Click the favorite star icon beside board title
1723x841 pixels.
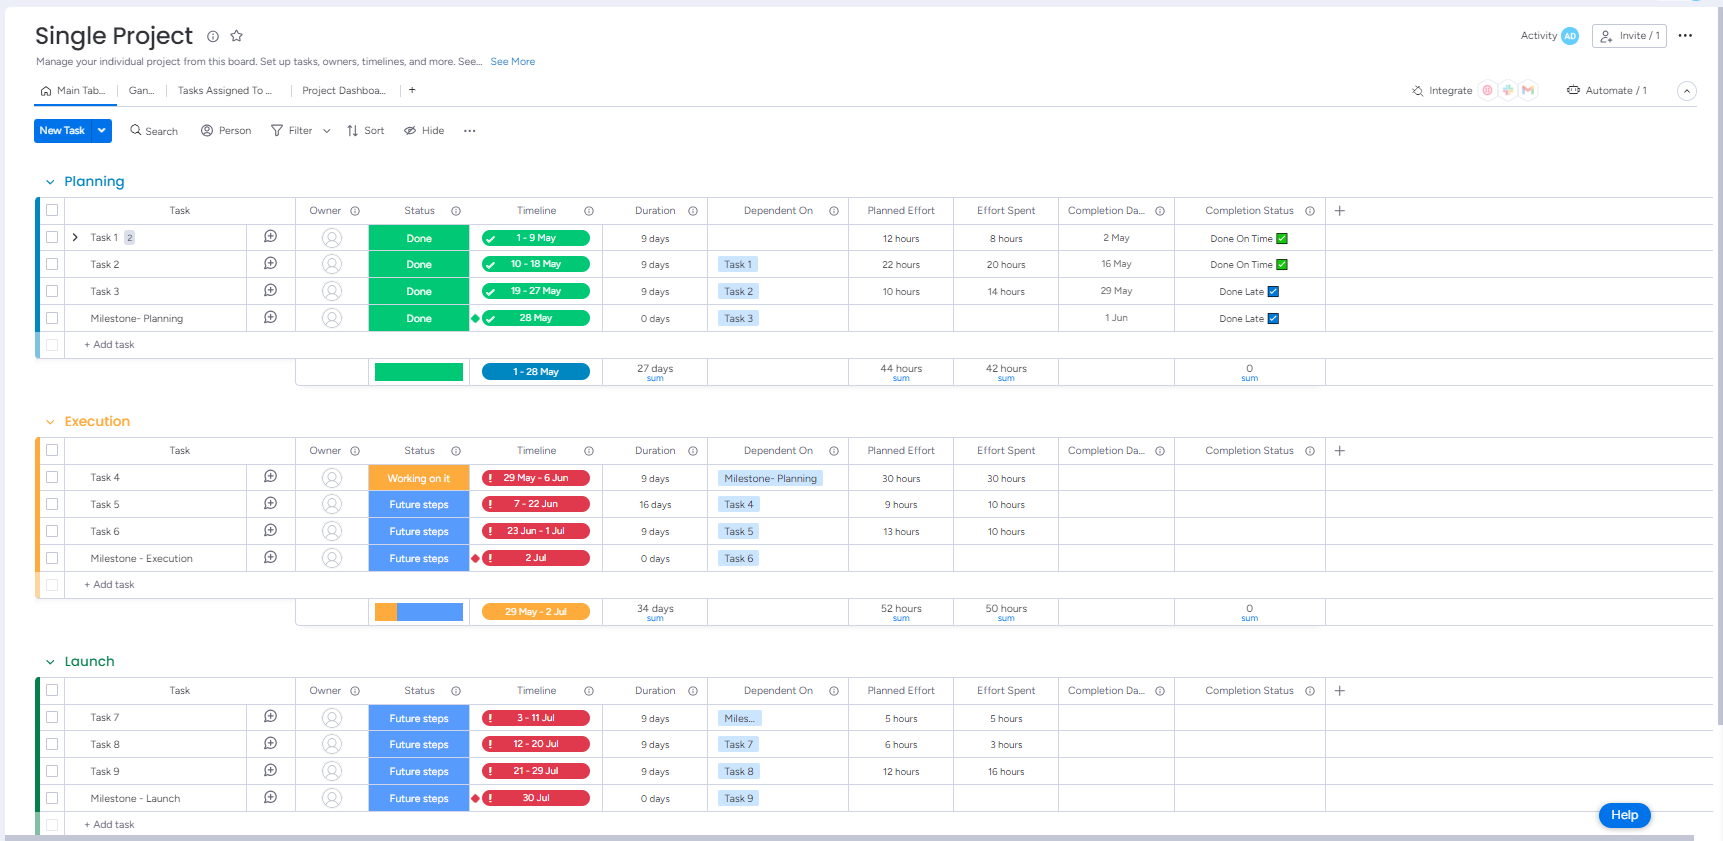[x=237, y=36]
